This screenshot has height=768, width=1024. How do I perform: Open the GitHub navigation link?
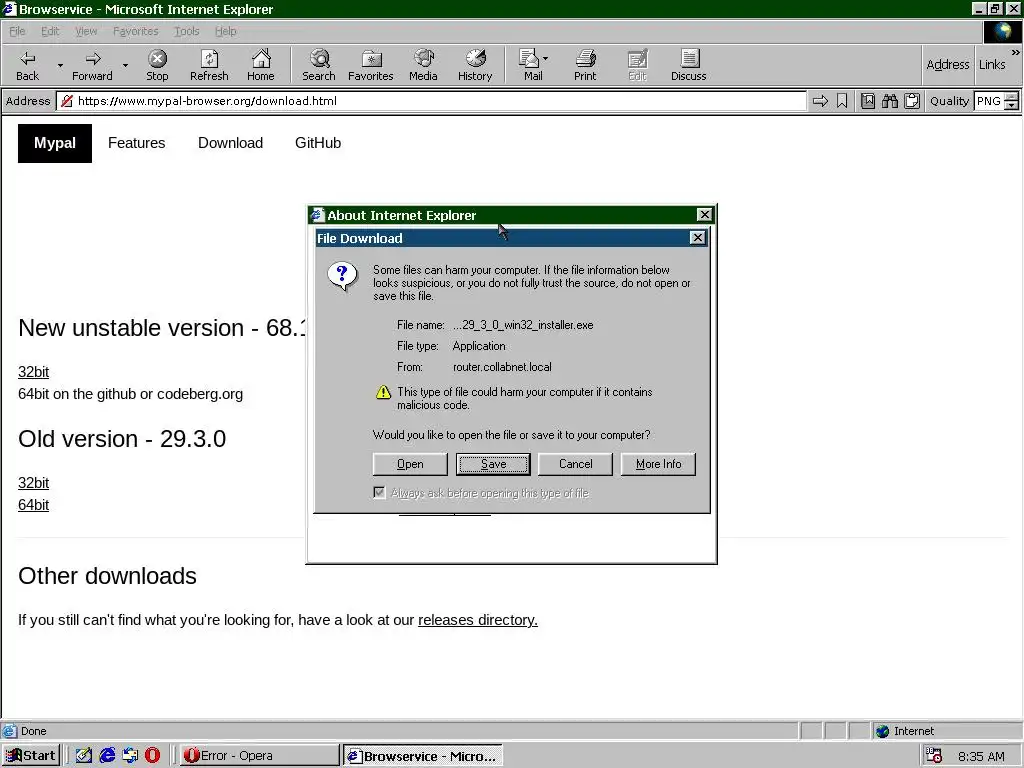pos(318,143)
